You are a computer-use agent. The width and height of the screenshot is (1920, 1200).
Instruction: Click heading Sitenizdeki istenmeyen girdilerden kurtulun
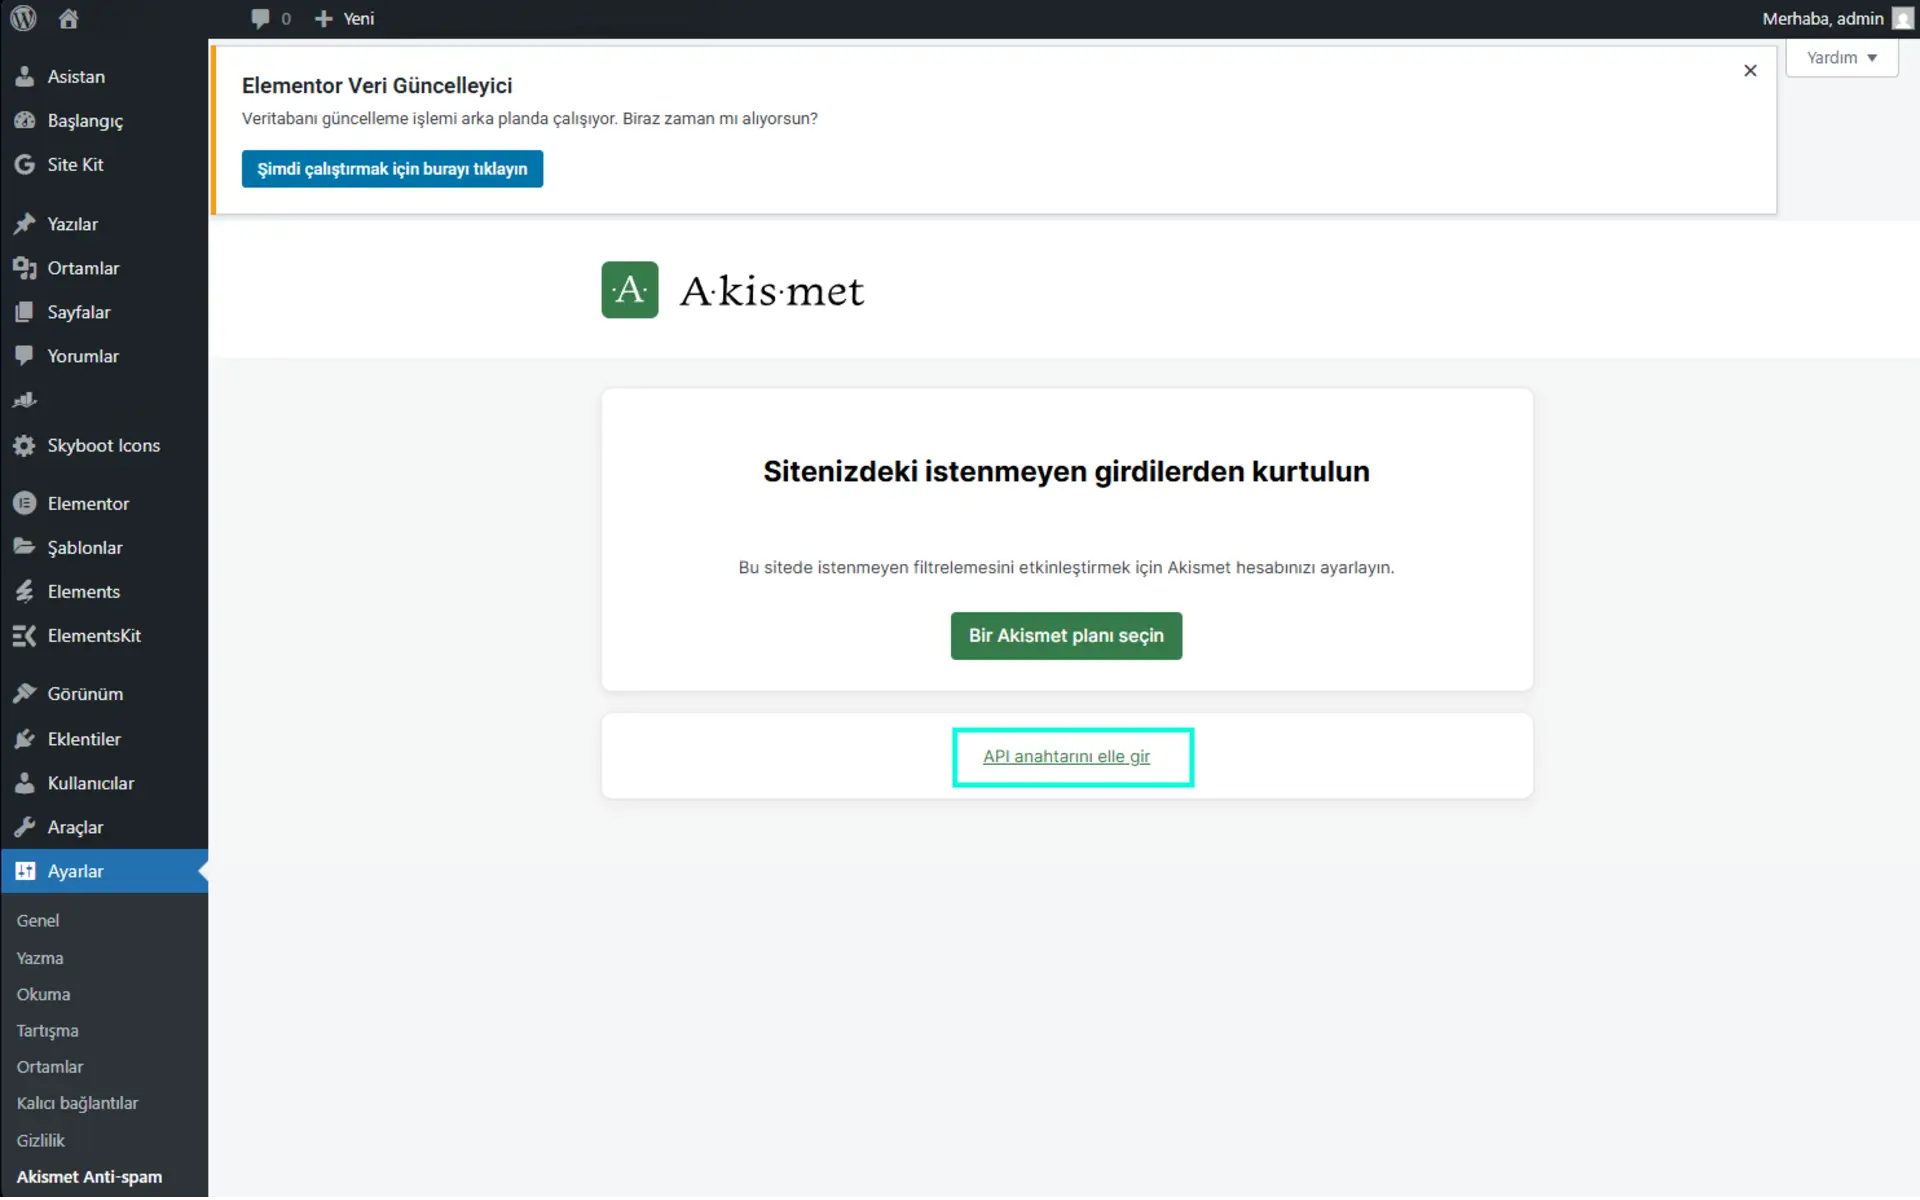1066,472
